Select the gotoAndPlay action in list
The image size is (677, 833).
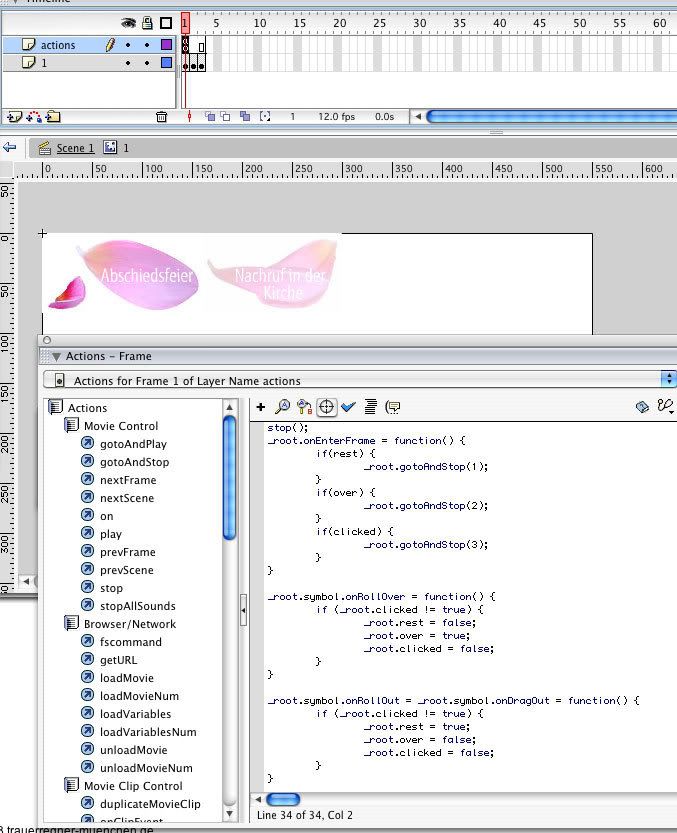pos(133,444)
